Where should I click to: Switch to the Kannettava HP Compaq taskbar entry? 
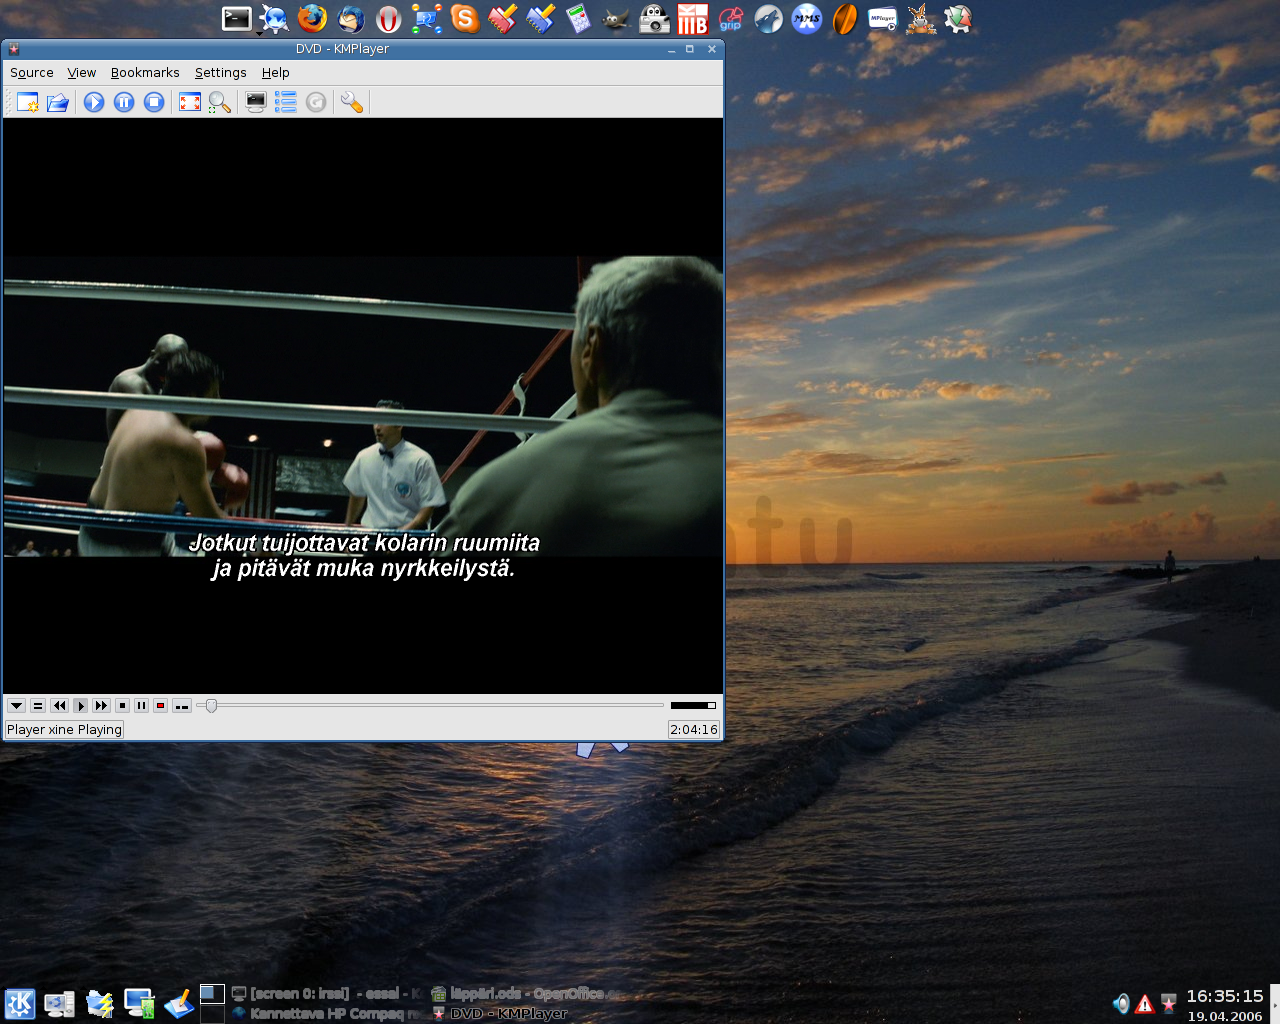tap(327, 1014)
